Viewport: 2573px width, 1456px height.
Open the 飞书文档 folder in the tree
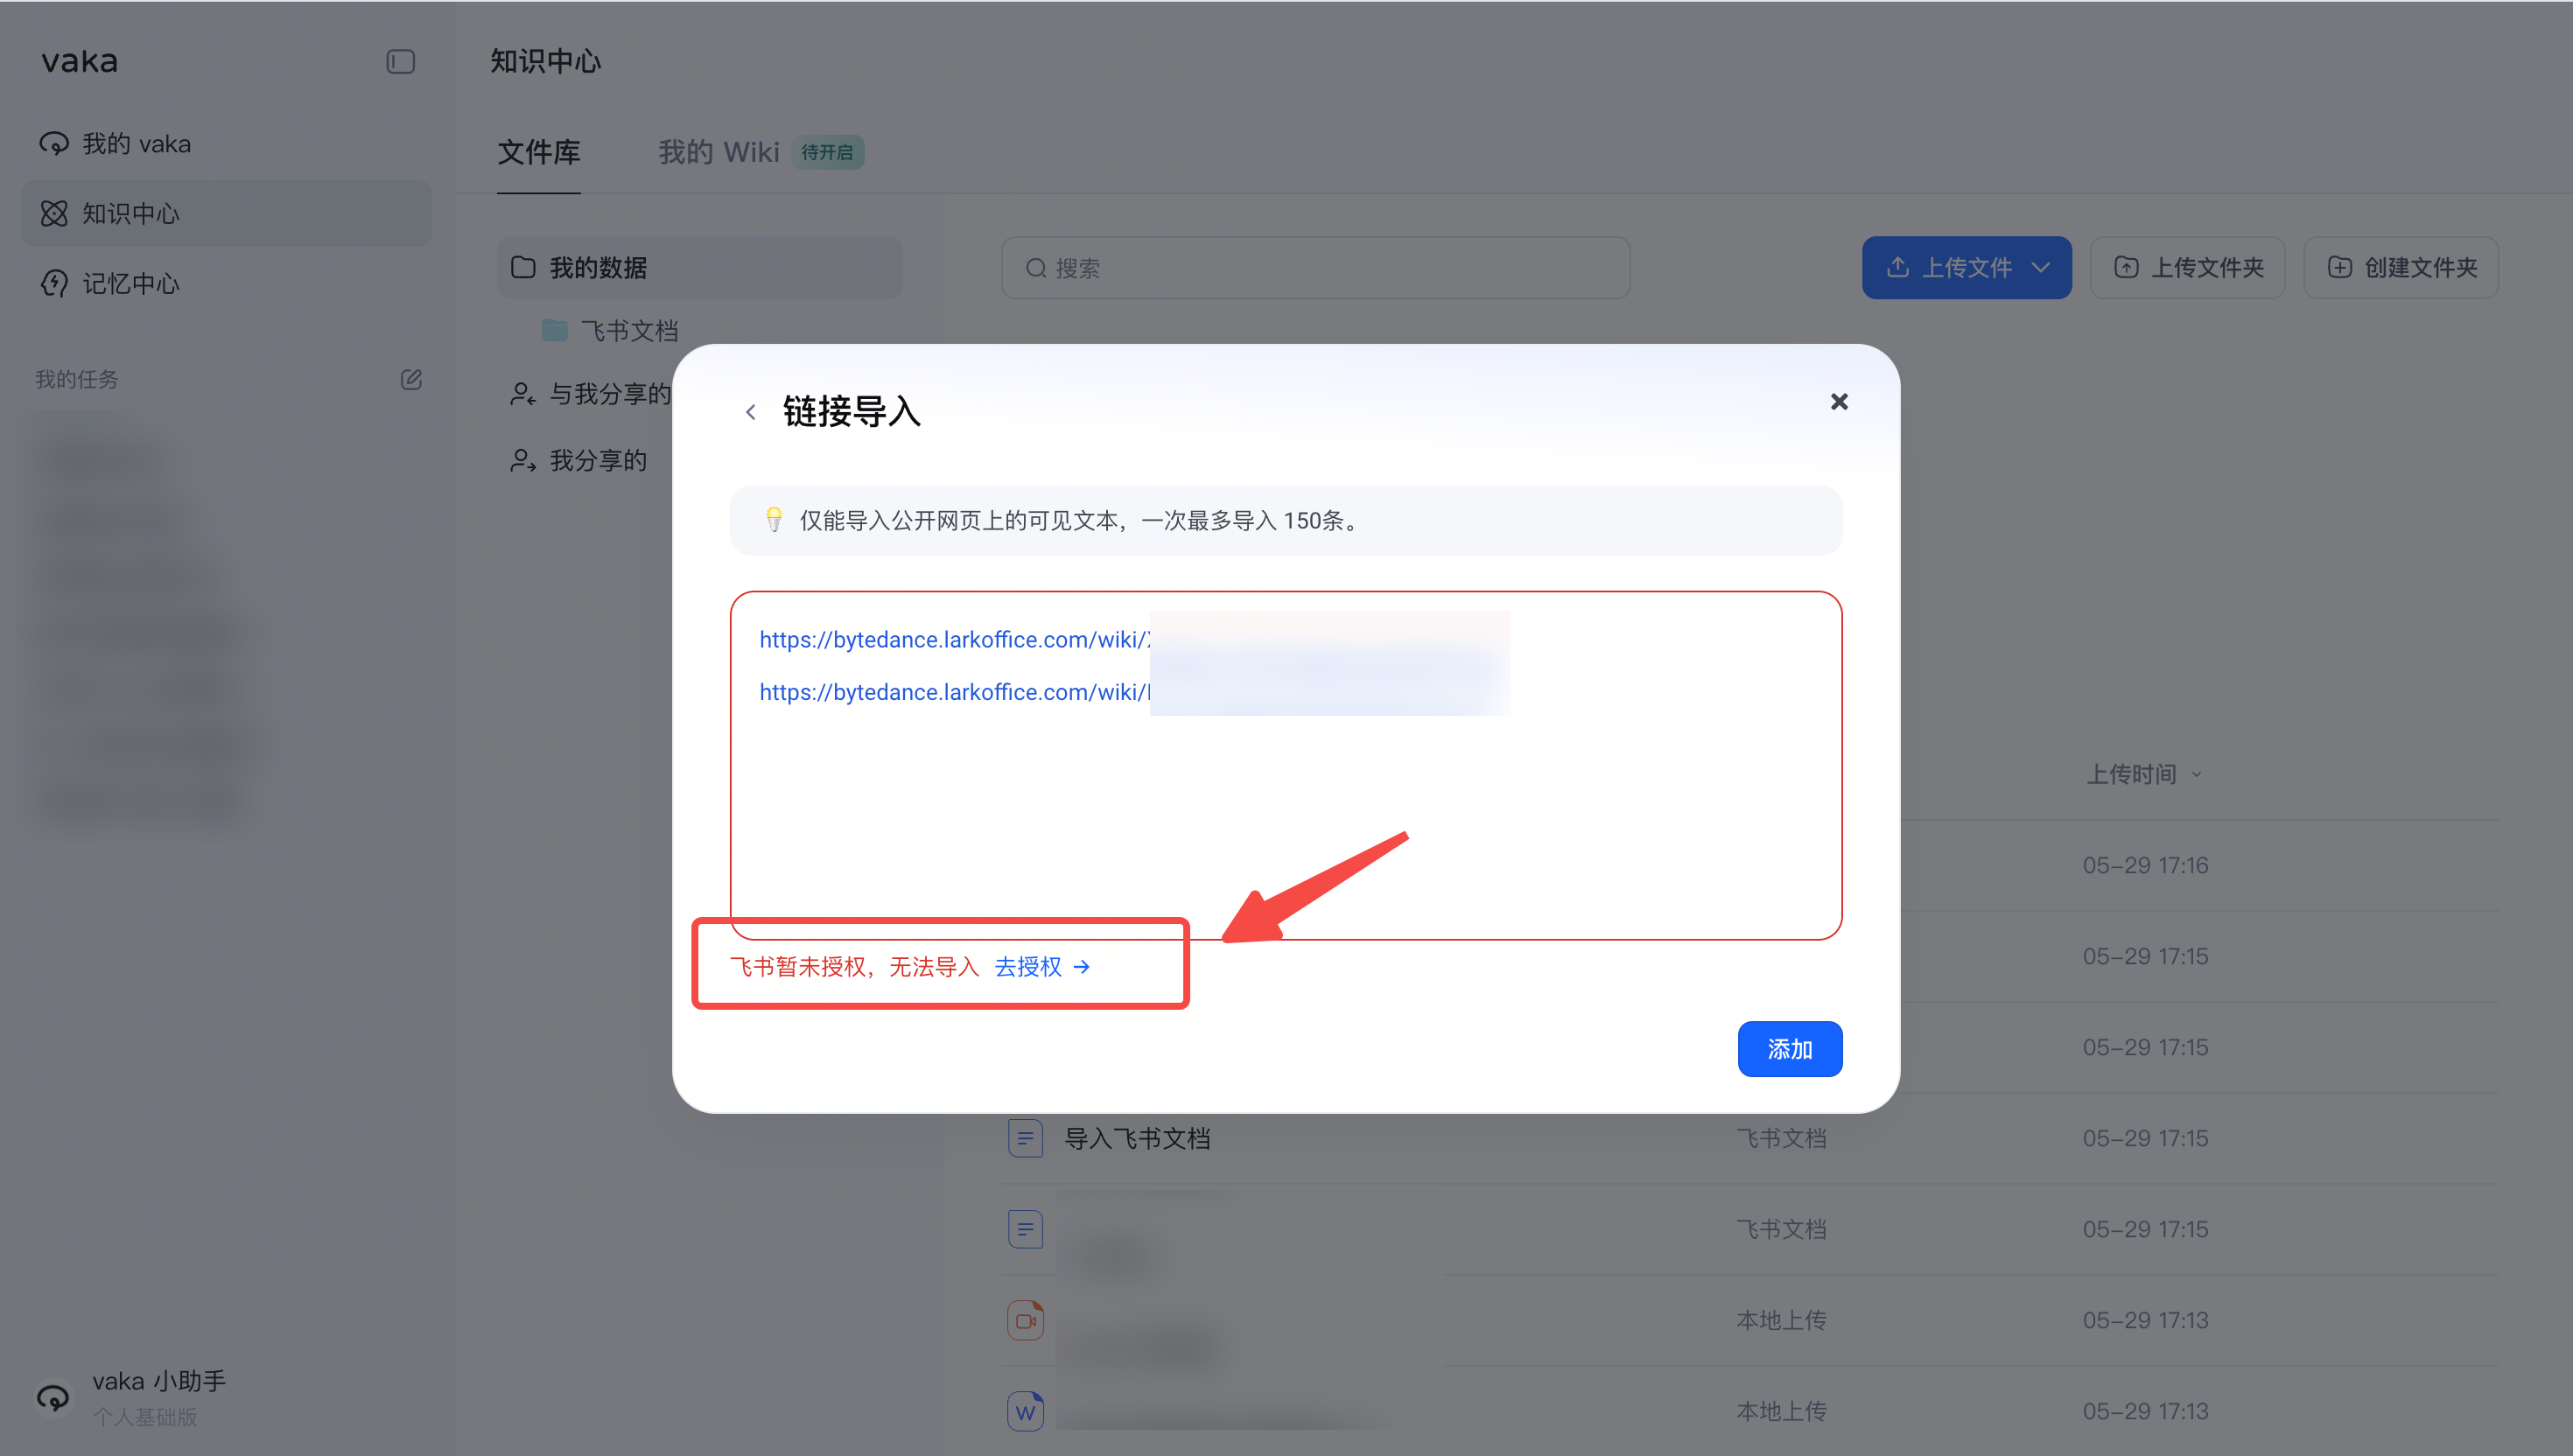(610, 331)
